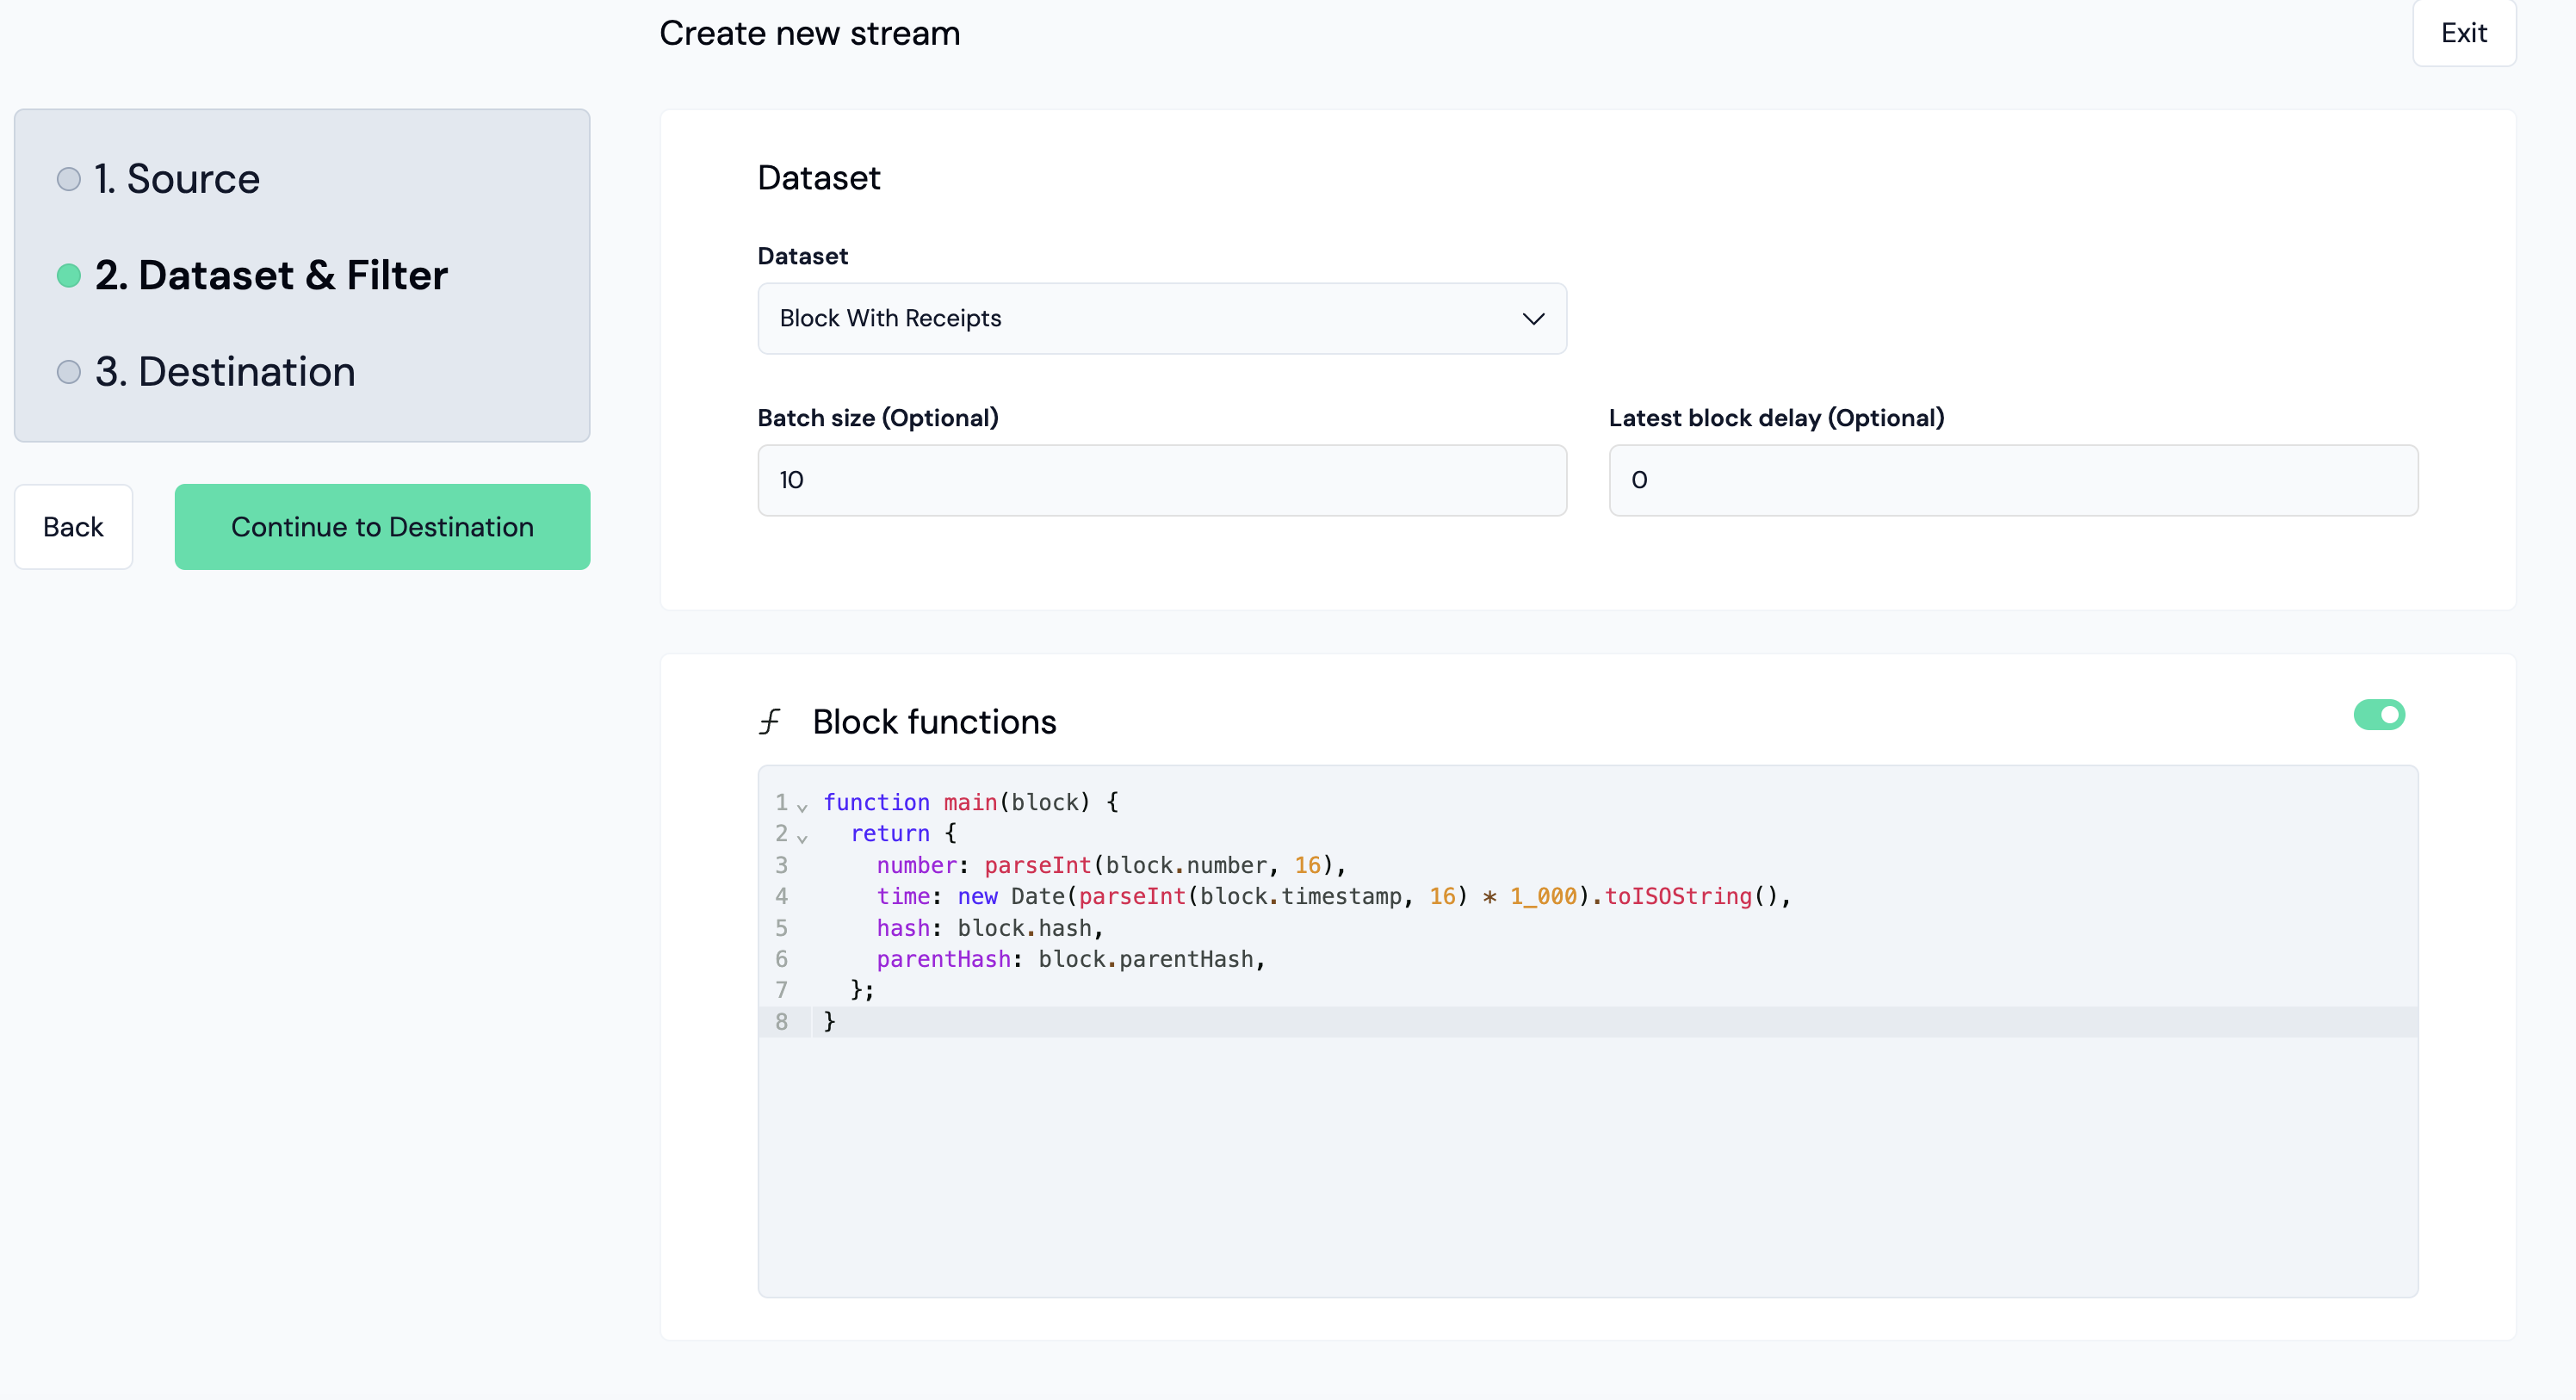The image size is (2576, 1400).
Task: Focus the Batch size input field
Action: pos(1161,480)
